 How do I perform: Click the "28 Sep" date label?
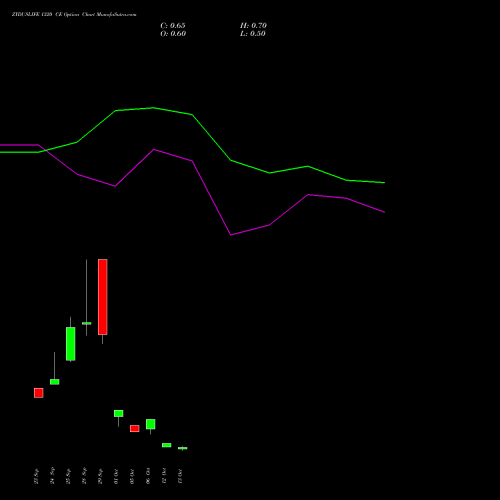84,476
